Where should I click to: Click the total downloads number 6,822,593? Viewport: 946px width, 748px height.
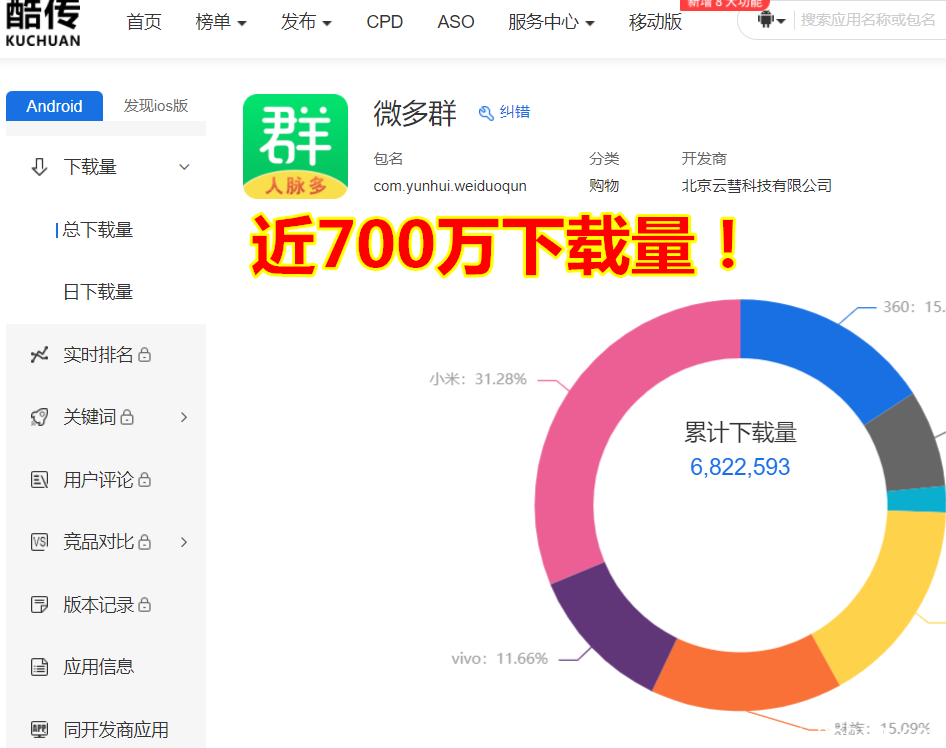point(740,467)
